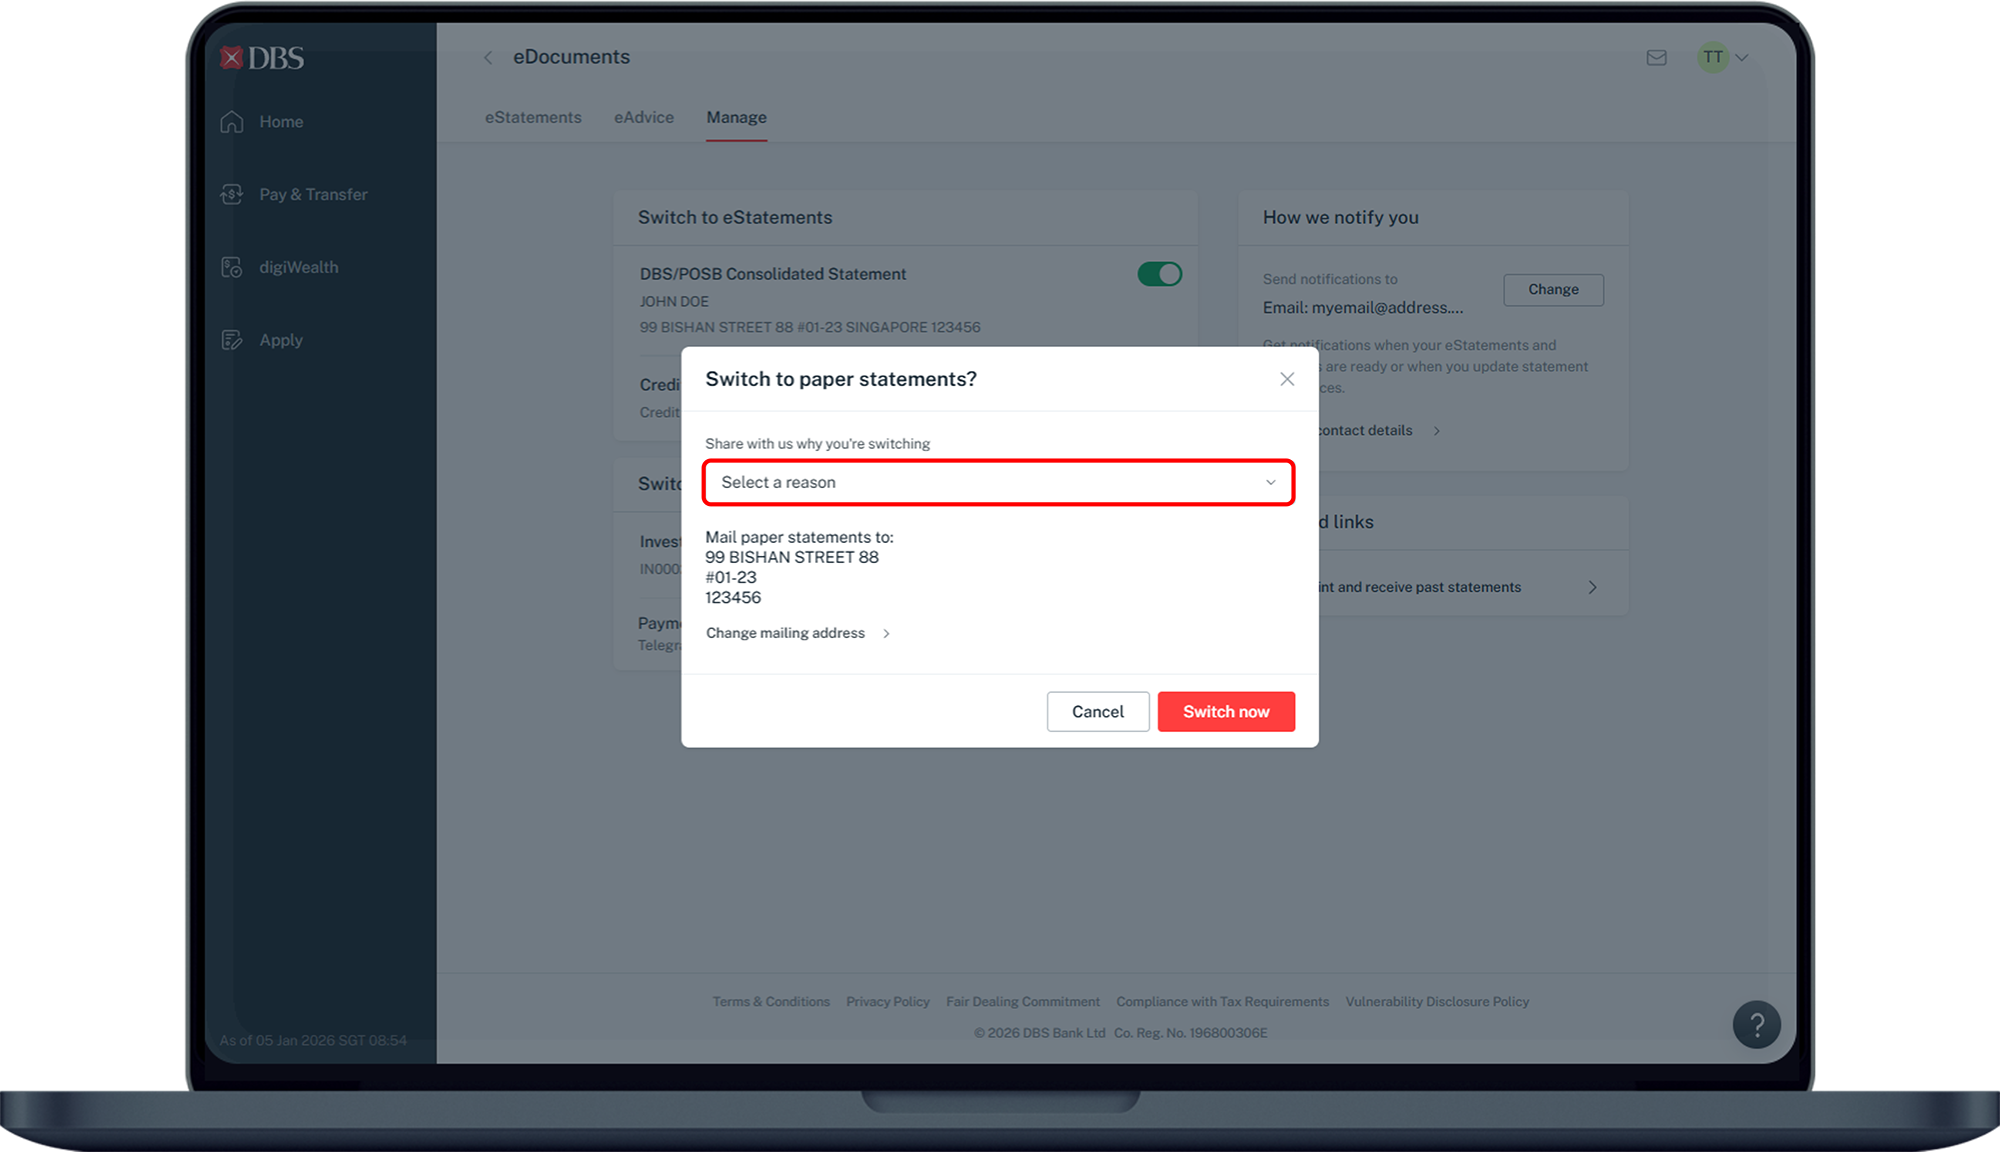Click chevron next to Change mailing address
2000x1152 pixels.
[886, 634]
